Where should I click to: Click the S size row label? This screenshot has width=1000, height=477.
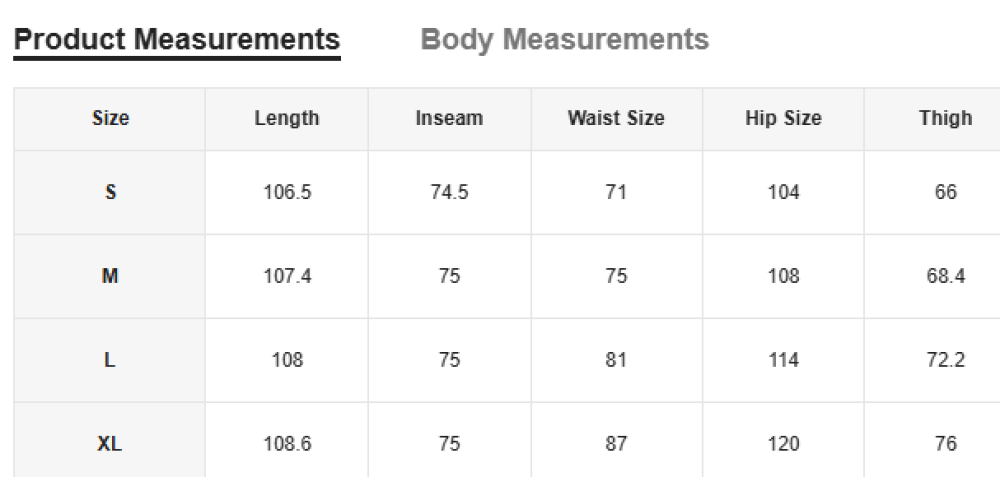[x=110, y=192]
